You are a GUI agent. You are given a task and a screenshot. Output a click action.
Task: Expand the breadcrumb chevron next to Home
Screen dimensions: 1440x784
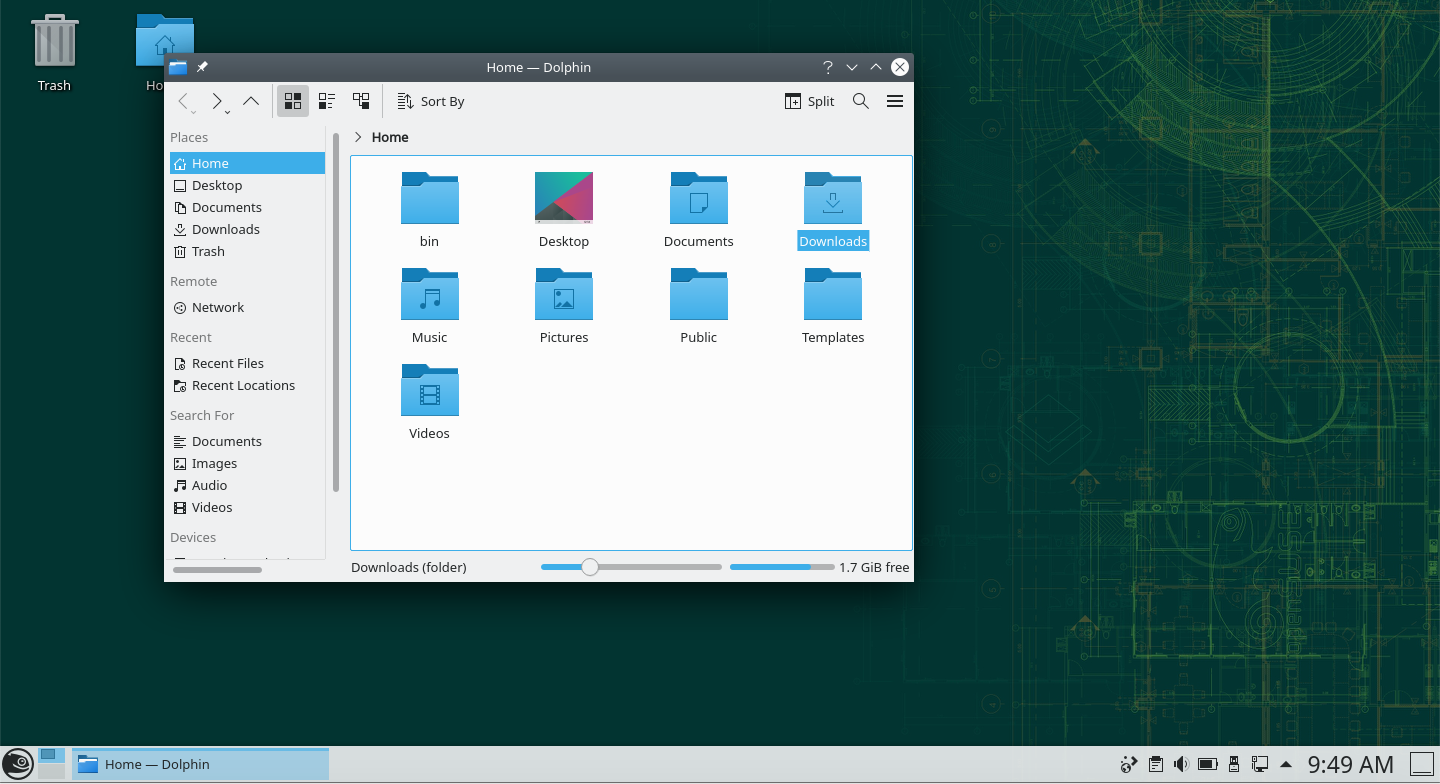pyautogui.click(x=358, y=137)
